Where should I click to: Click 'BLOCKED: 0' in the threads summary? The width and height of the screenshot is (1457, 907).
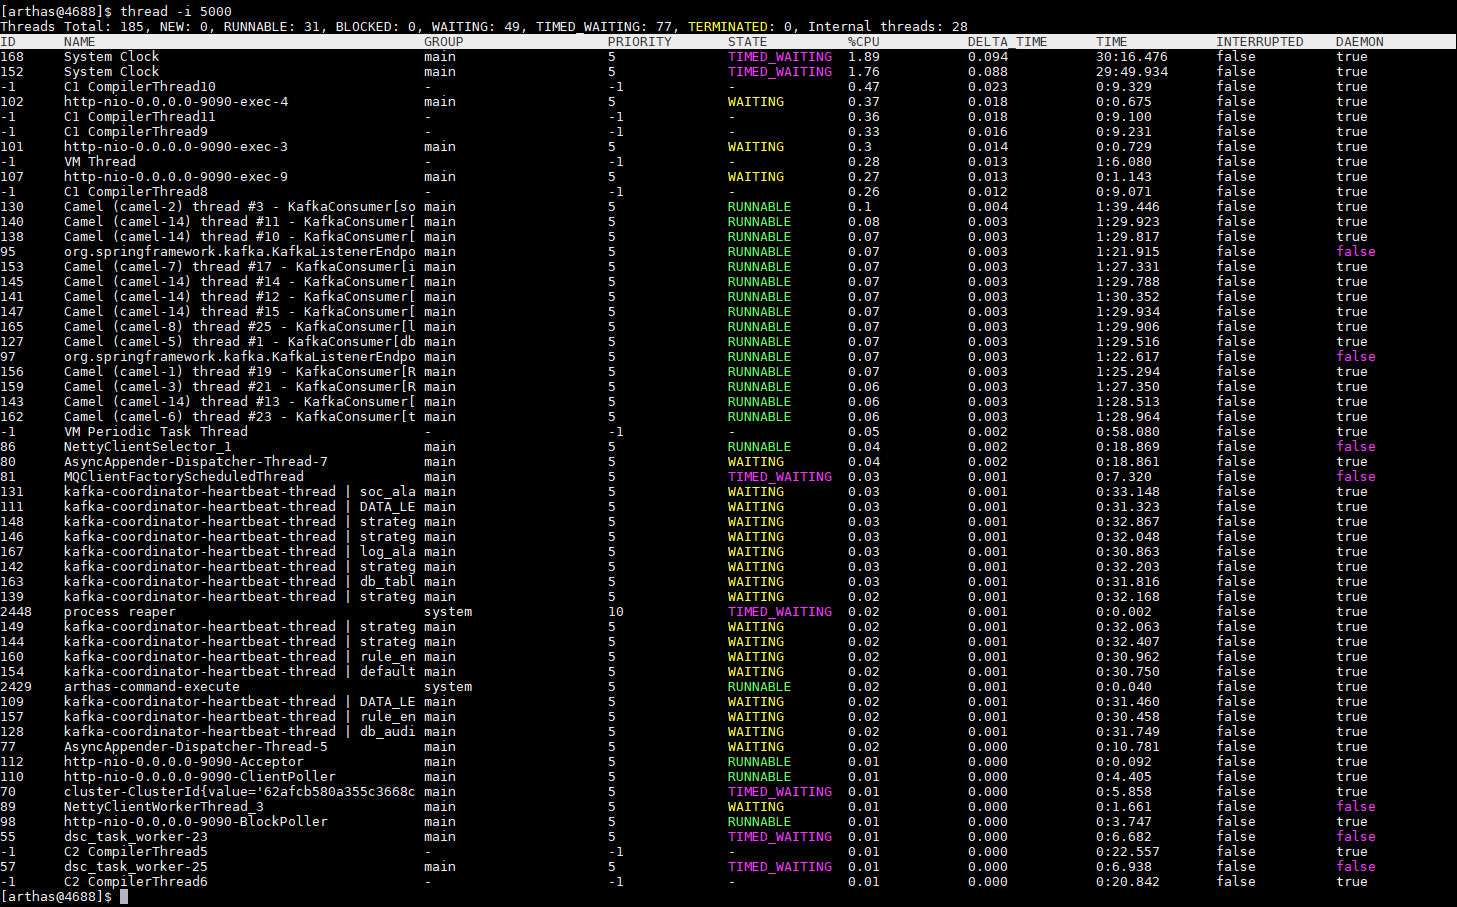coord(376,27)
